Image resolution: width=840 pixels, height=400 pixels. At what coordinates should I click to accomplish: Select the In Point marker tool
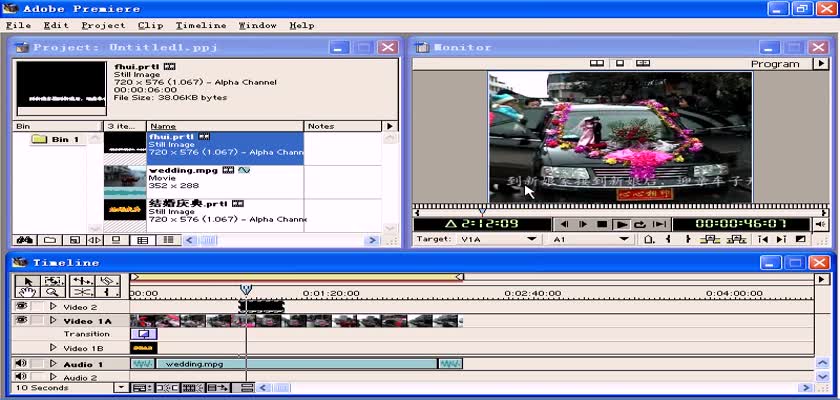[108, 292]
